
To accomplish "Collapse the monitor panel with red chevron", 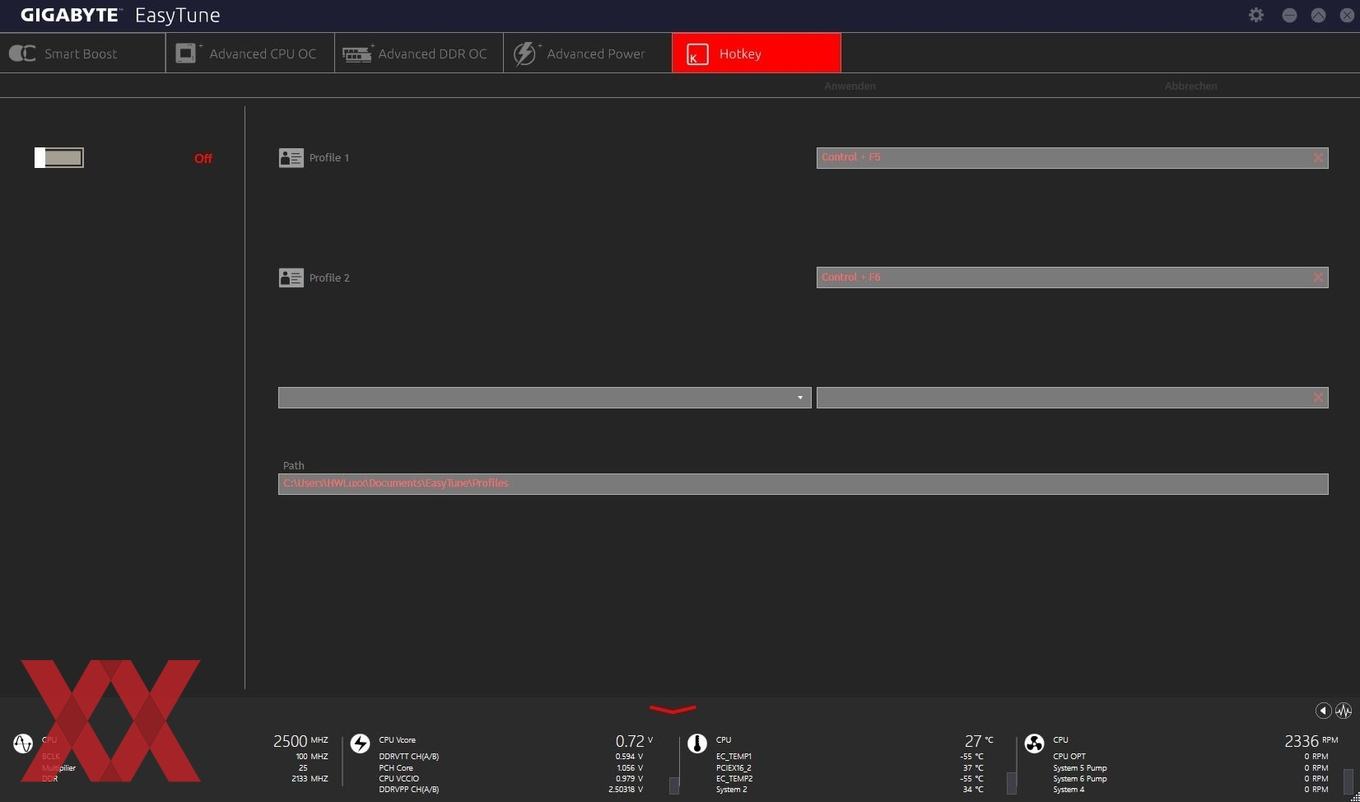I will click(x=673, y=710).
